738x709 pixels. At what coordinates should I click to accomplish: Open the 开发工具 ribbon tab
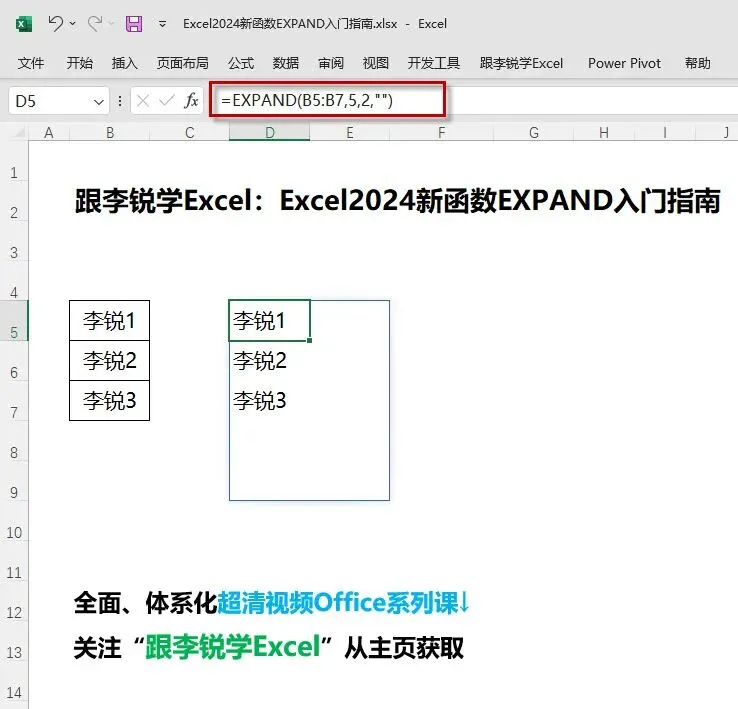[x=433, y=63]
